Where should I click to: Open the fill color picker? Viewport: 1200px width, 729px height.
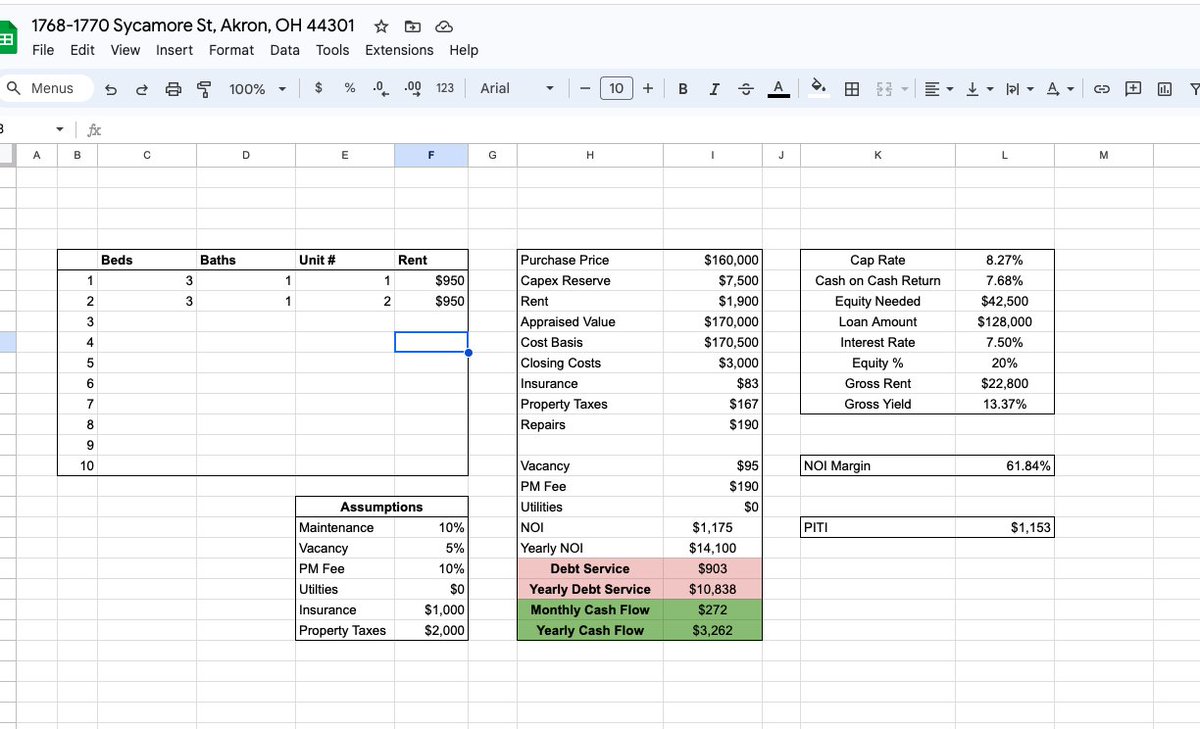coord(816,88)
